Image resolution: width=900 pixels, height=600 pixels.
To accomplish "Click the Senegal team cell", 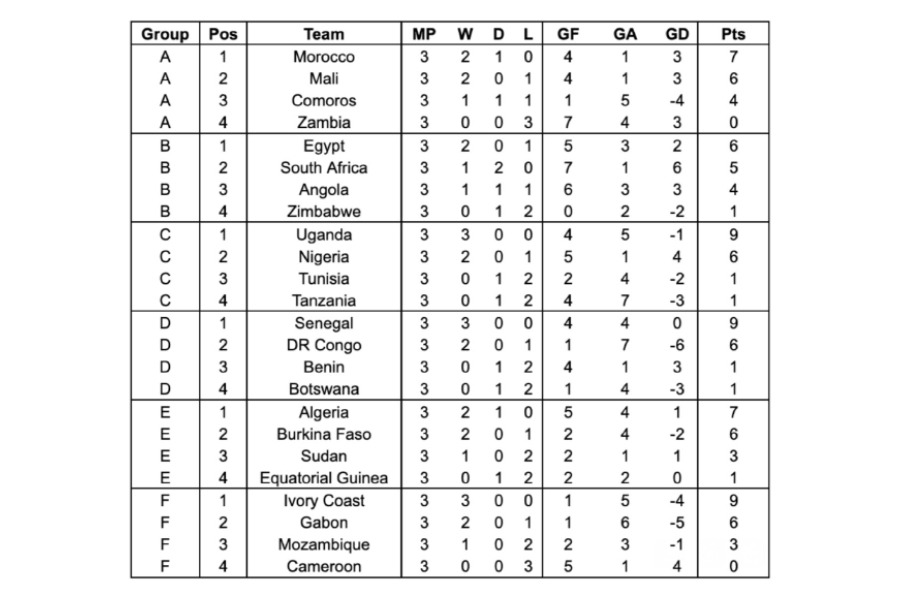I will tap(324, 323).
